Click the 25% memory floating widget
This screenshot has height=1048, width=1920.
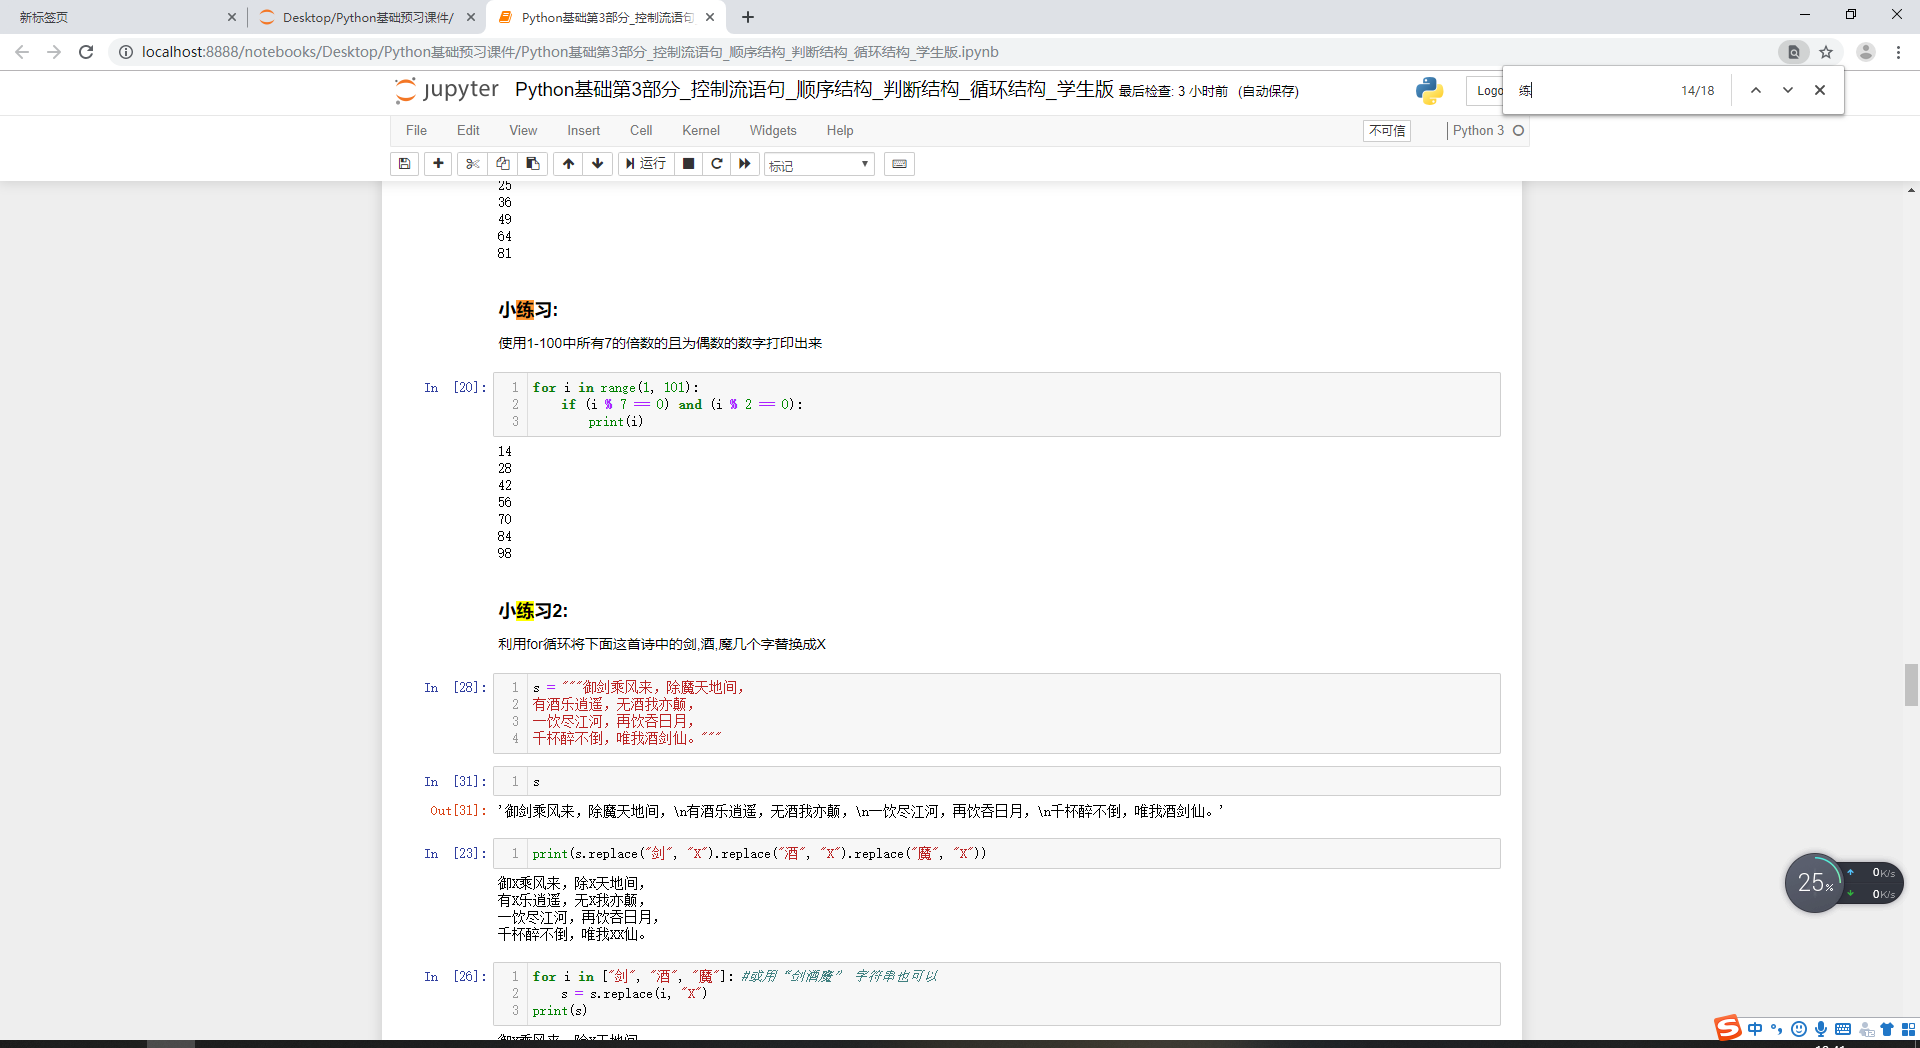(1815, 882)
